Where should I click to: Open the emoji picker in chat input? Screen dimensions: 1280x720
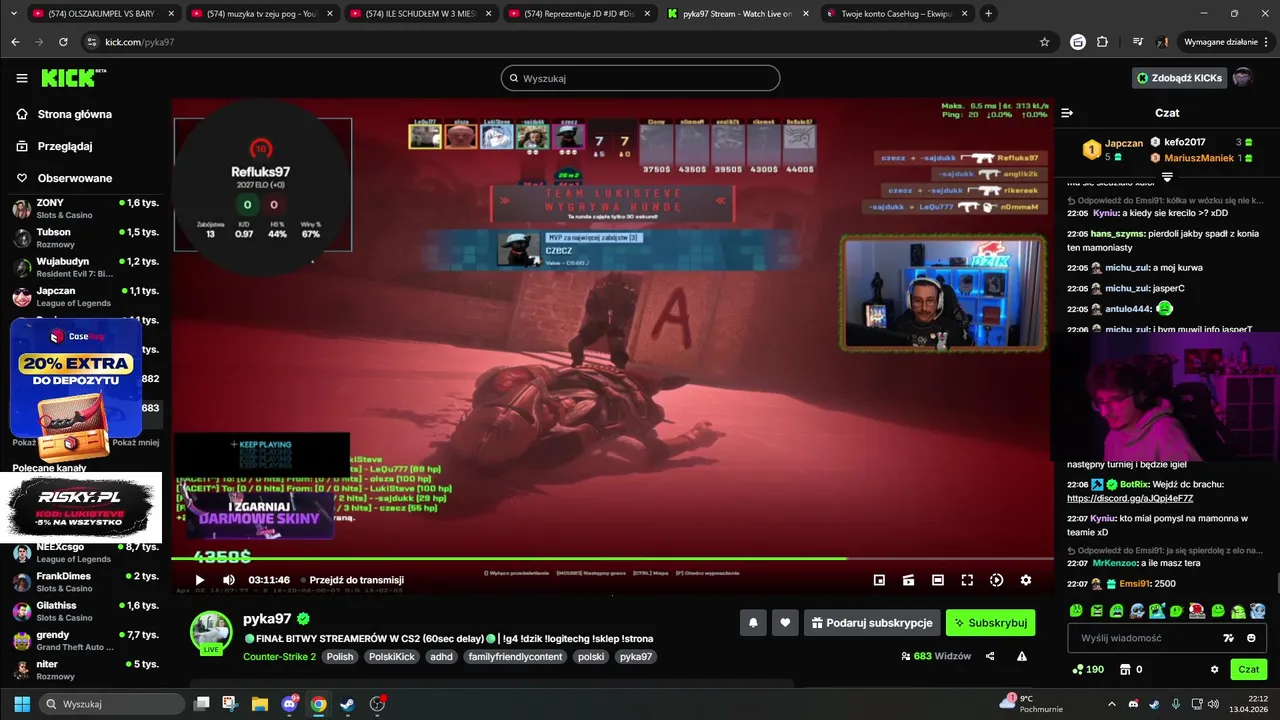(x=1251, y=638)
